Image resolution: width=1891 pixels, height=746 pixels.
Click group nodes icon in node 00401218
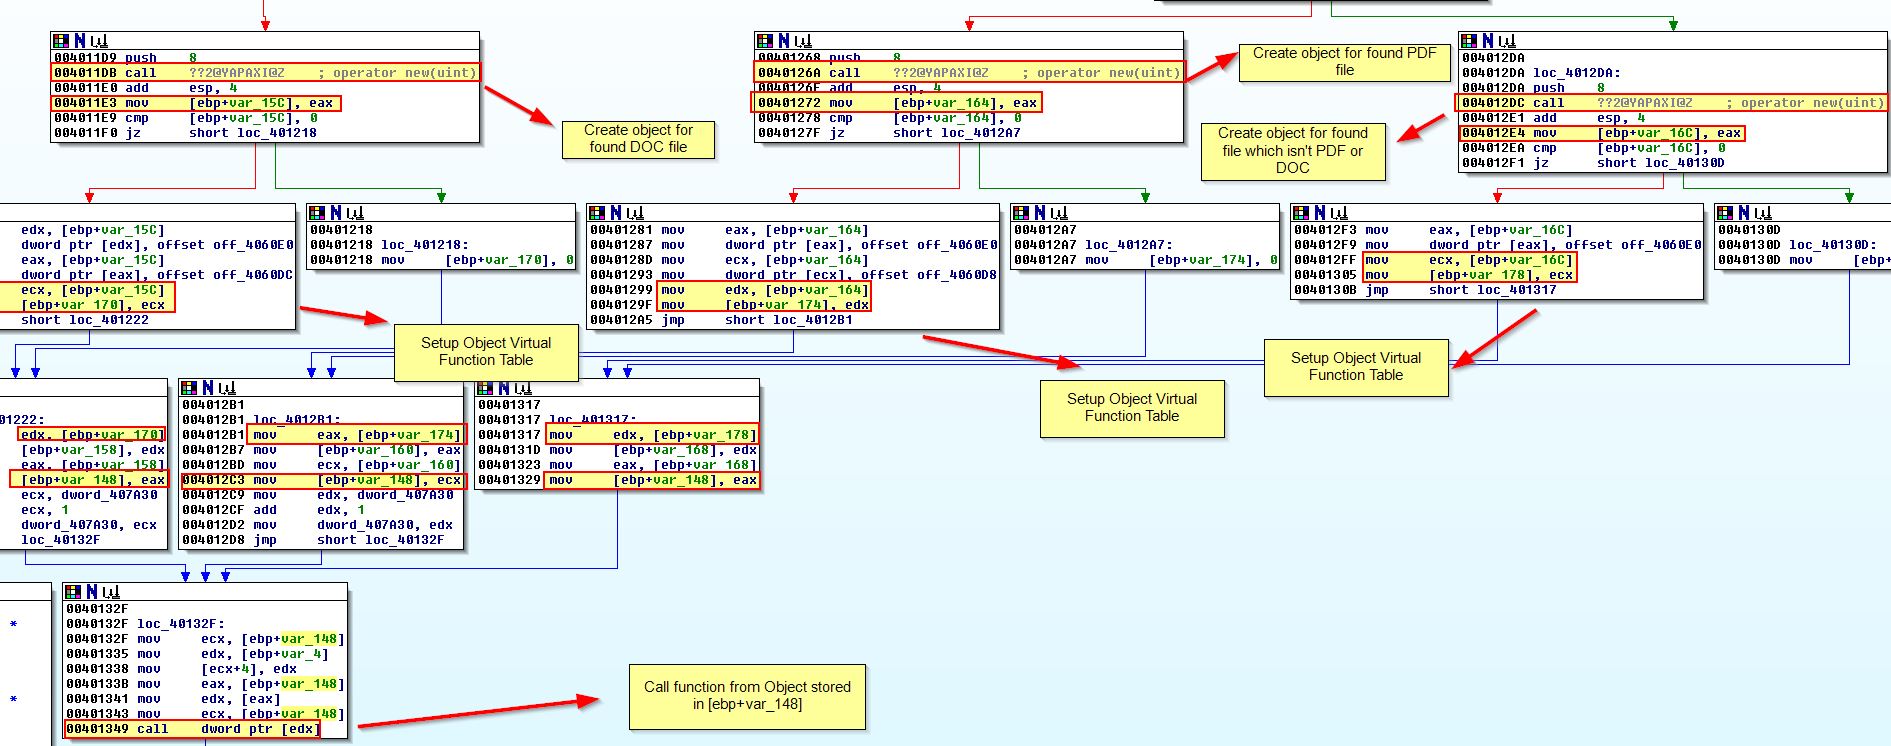coord(355,213)
